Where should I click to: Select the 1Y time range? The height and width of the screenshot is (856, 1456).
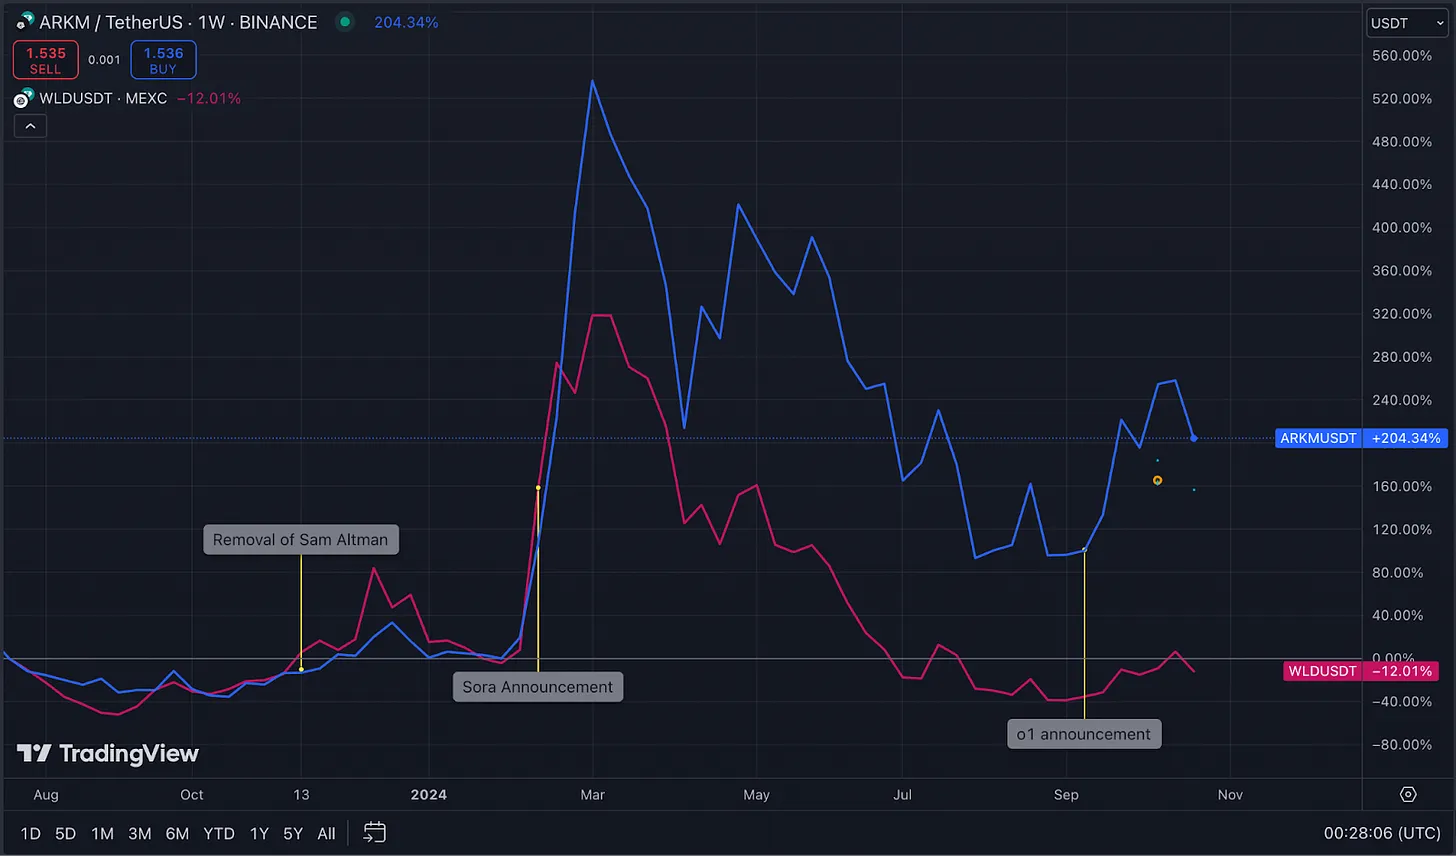point(259,833)
